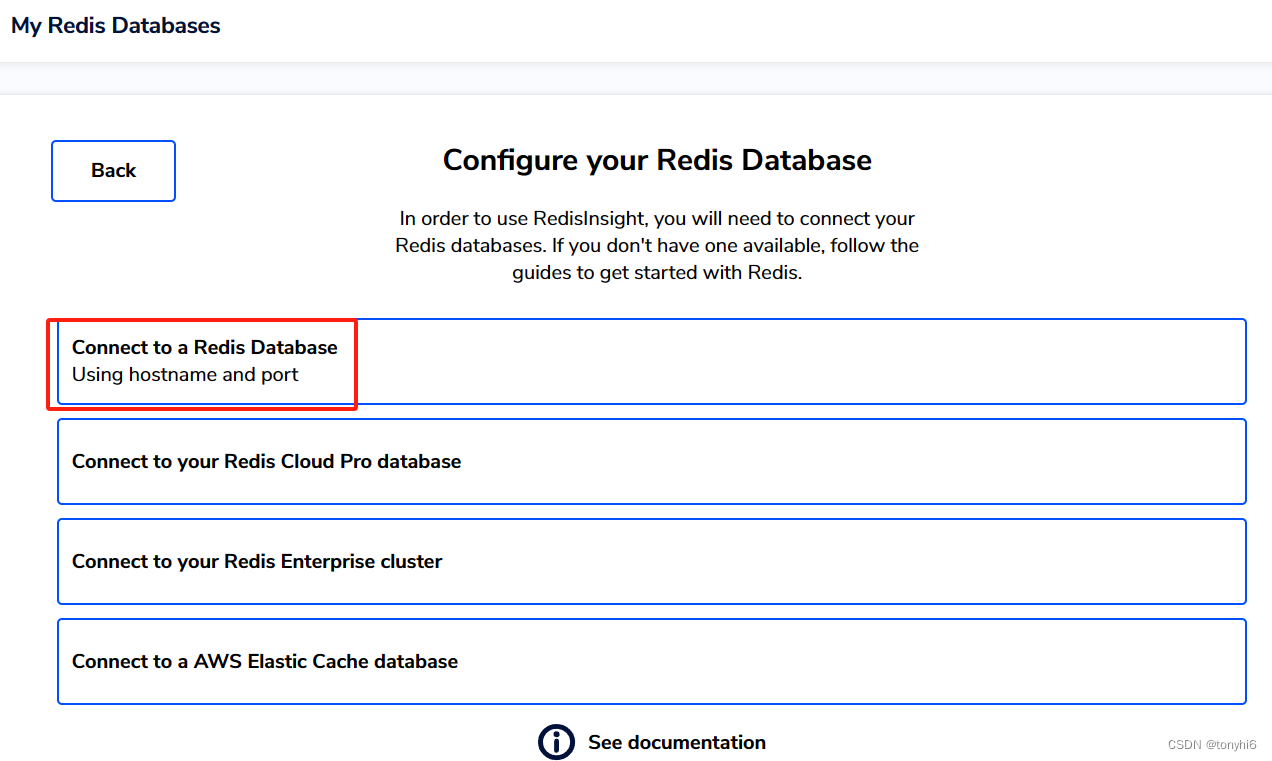Viewport: 1272px width, 761px height.
Task: Open Connect to your Redis Enterprise cluster
Action: [652, 561]
